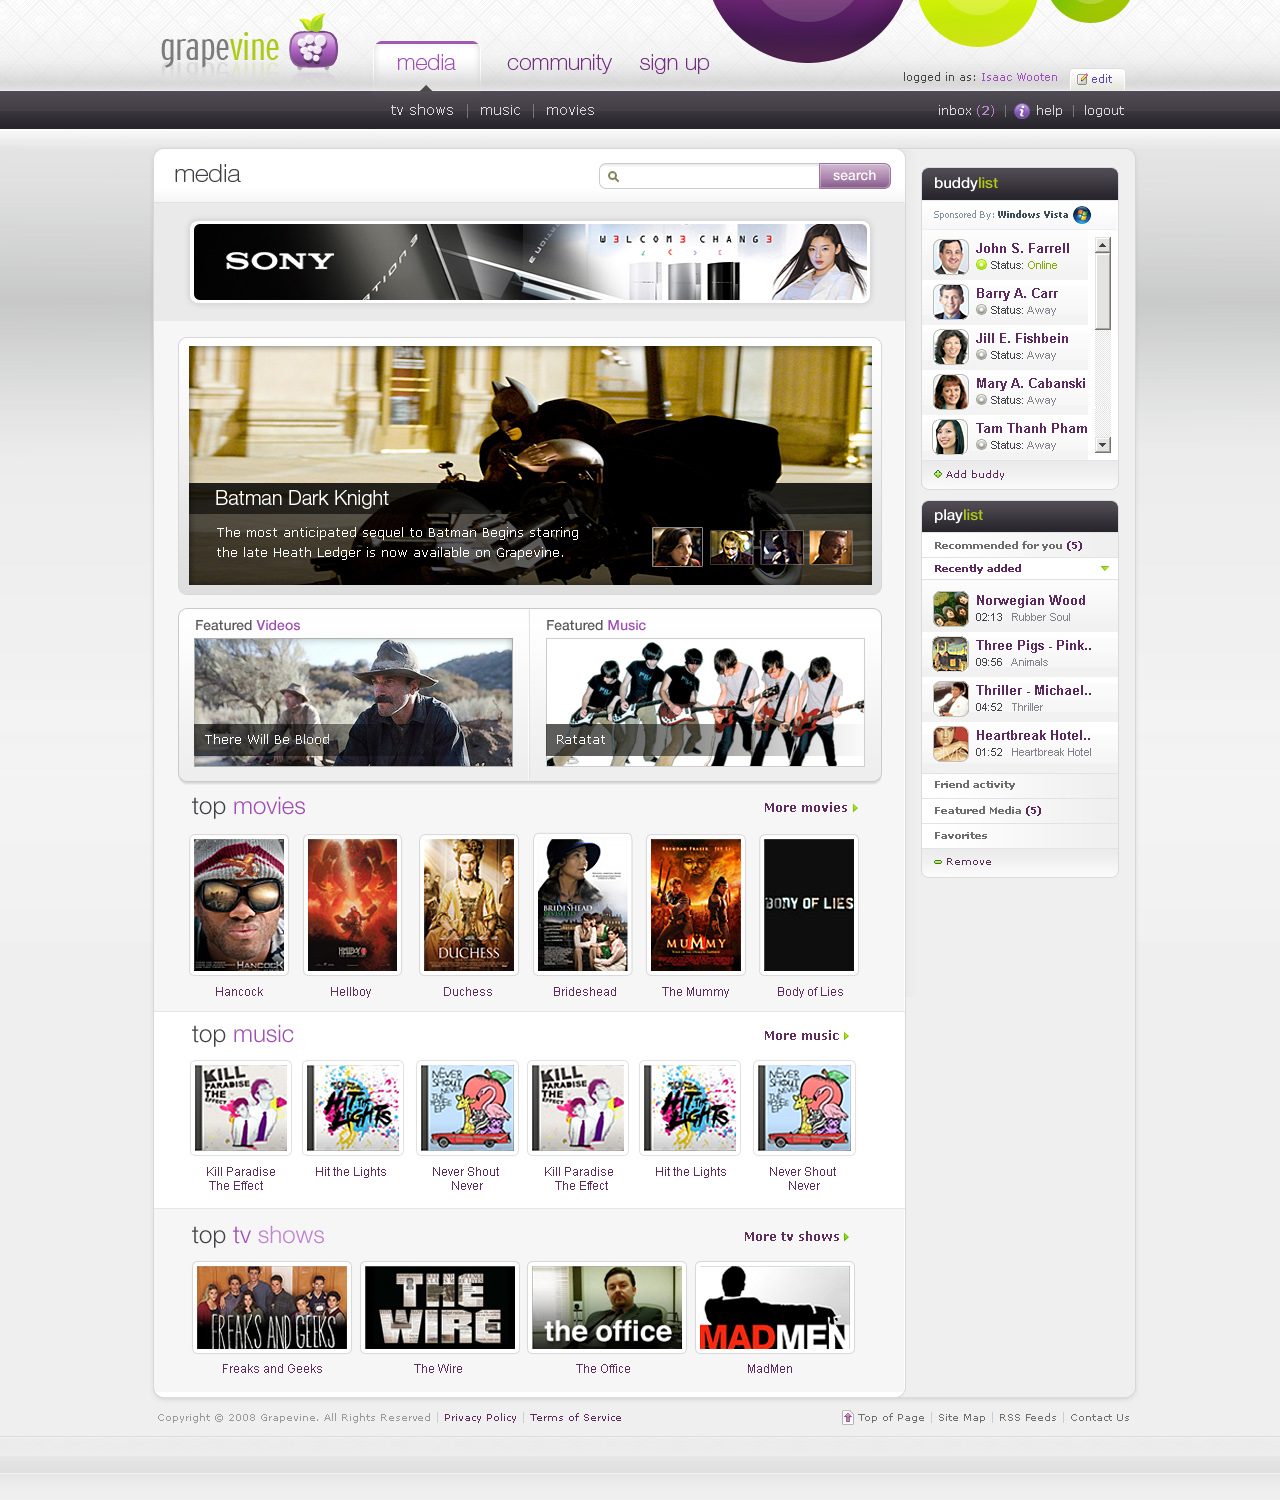Click the Windows Vista sponsor logo
The width and height of the screenshot is (1280, 1500).
click(1082, 215)
